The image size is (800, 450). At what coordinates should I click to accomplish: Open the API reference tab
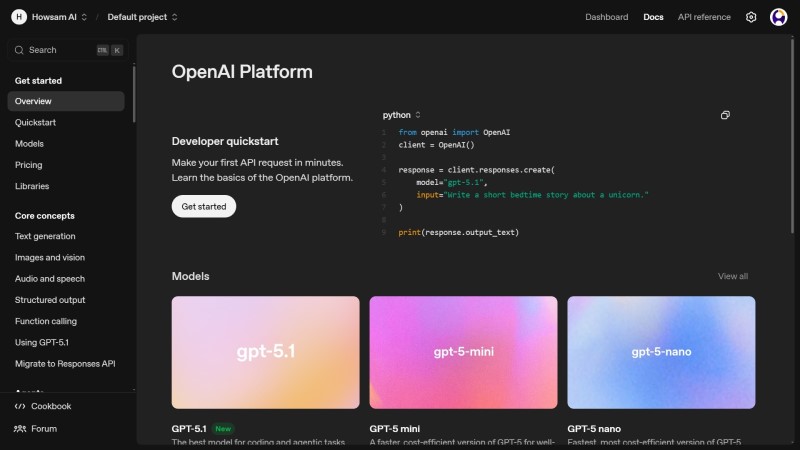tap(704, 17)
